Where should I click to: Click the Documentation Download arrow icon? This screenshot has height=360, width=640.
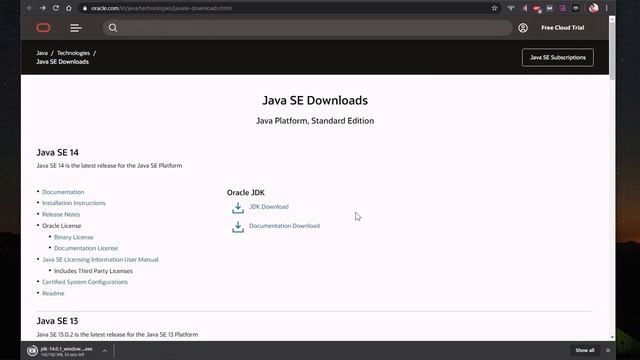pos(238,227)
